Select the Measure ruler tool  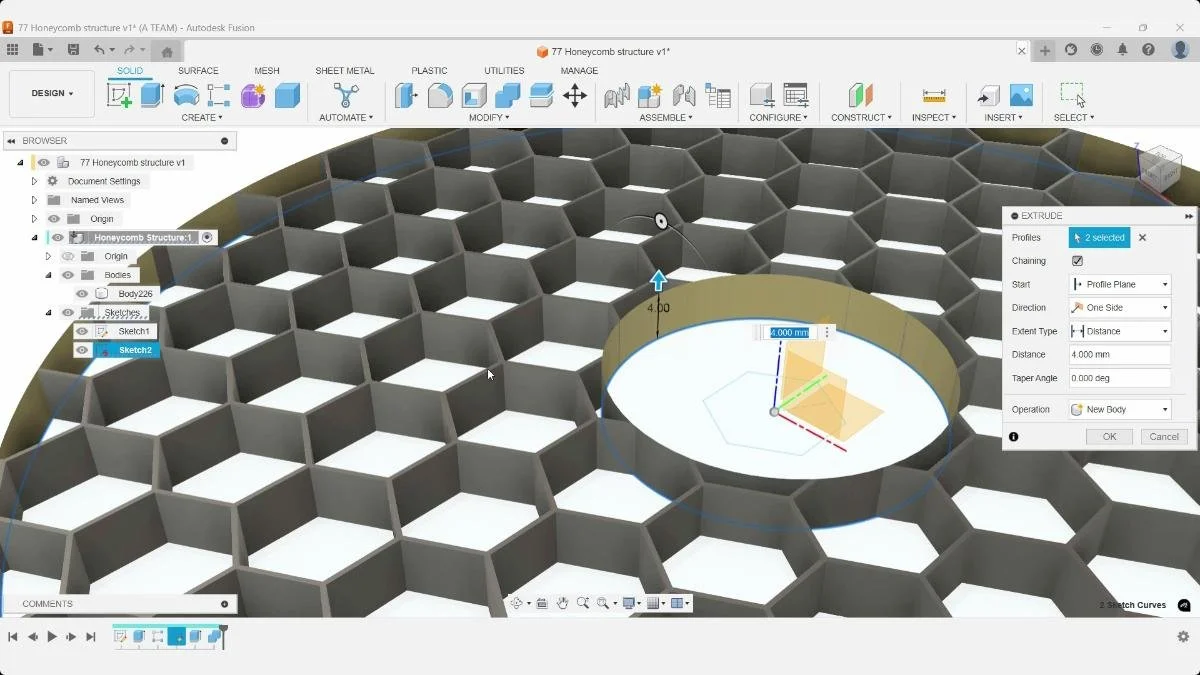tap(934, 95)
